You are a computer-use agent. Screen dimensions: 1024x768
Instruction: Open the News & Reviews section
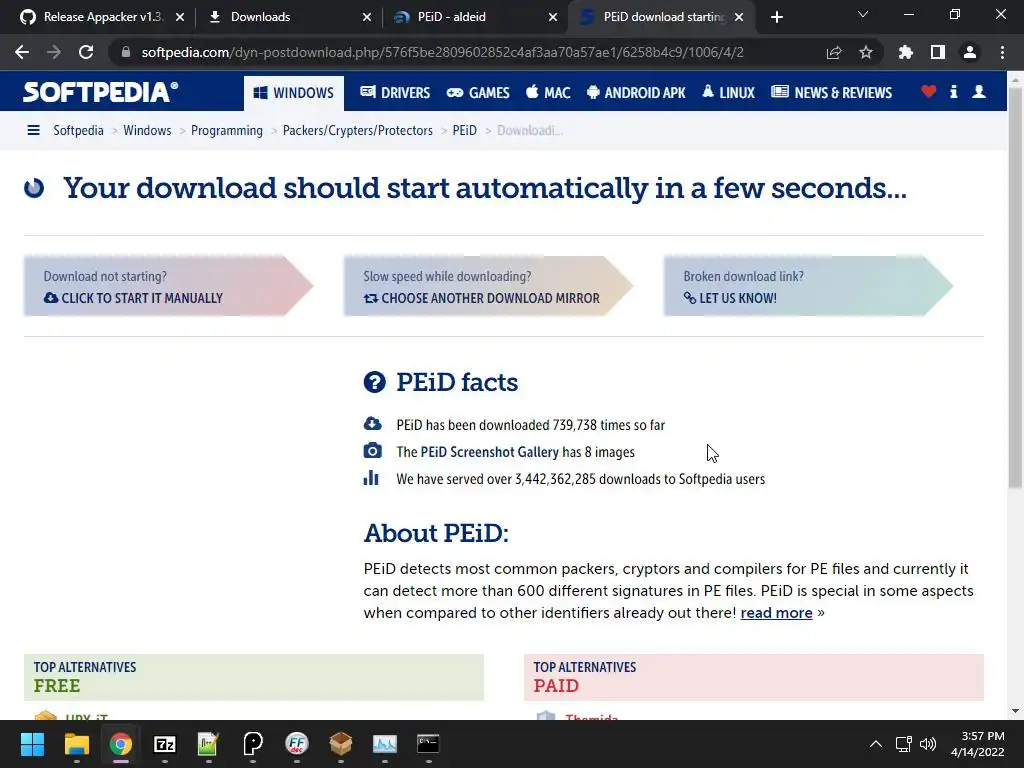click(x=831, y=93)
